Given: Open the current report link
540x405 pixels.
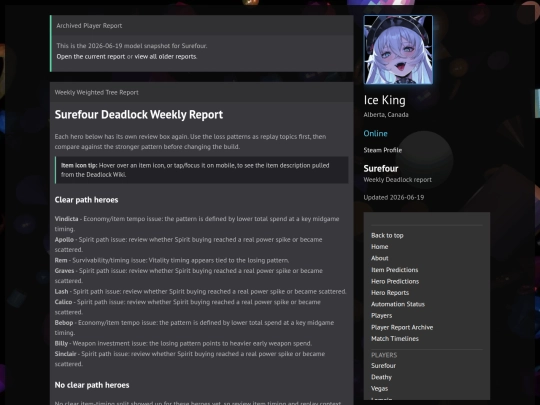Looking at the screenshot, I should [91, 56].
